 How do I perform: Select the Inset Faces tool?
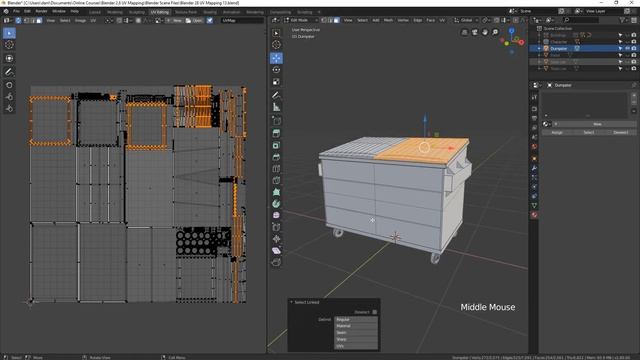[276, 145]
